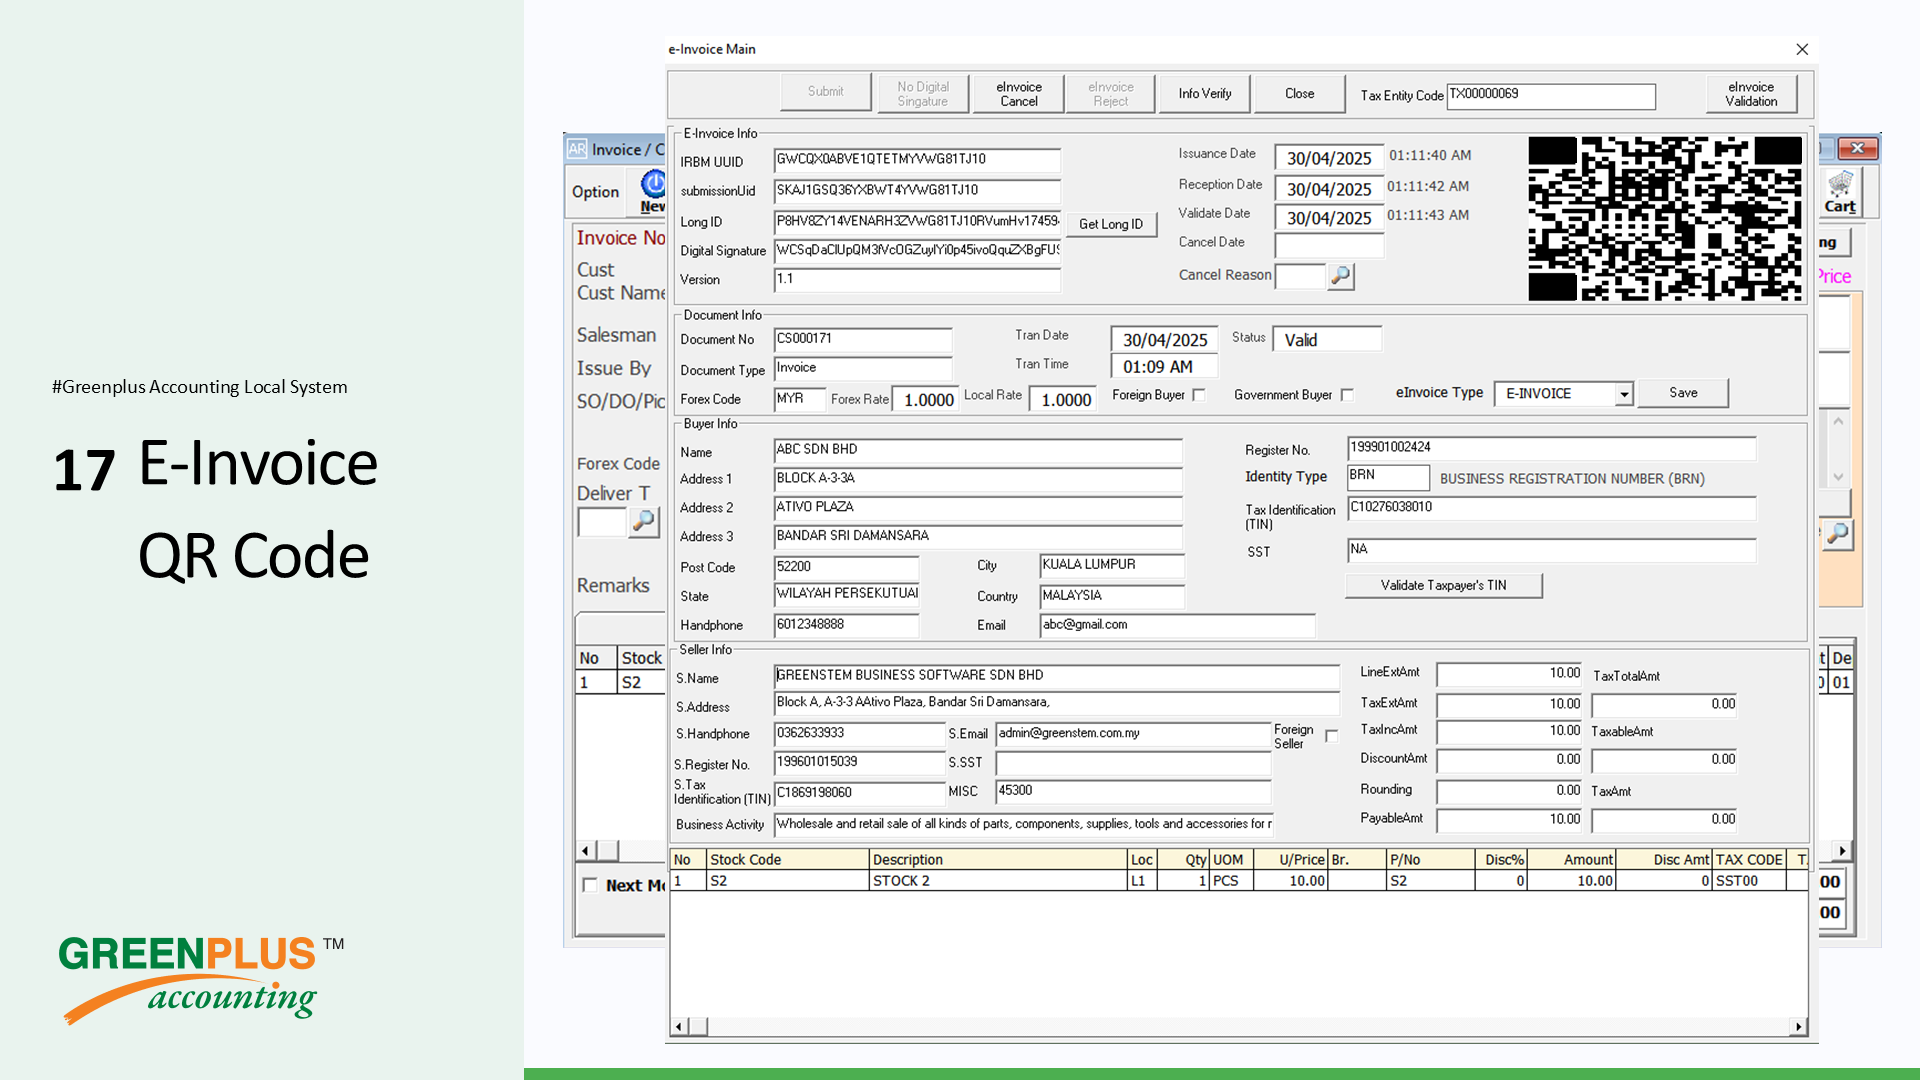Tick the Government Buyer checkbox
The image size is (1920, 1080).
(1347, 395)
